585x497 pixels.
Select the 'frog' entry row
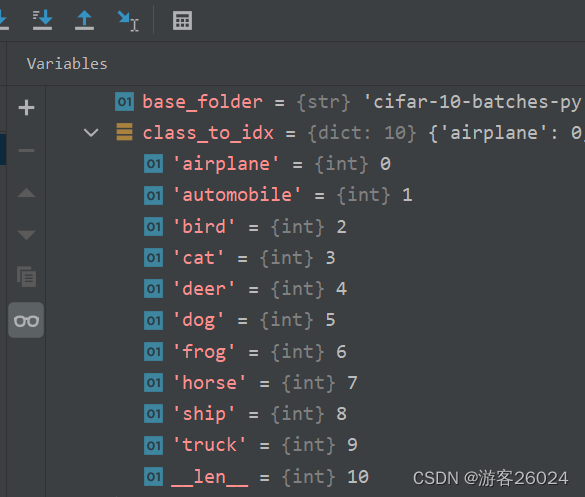[x=315, y=351]
